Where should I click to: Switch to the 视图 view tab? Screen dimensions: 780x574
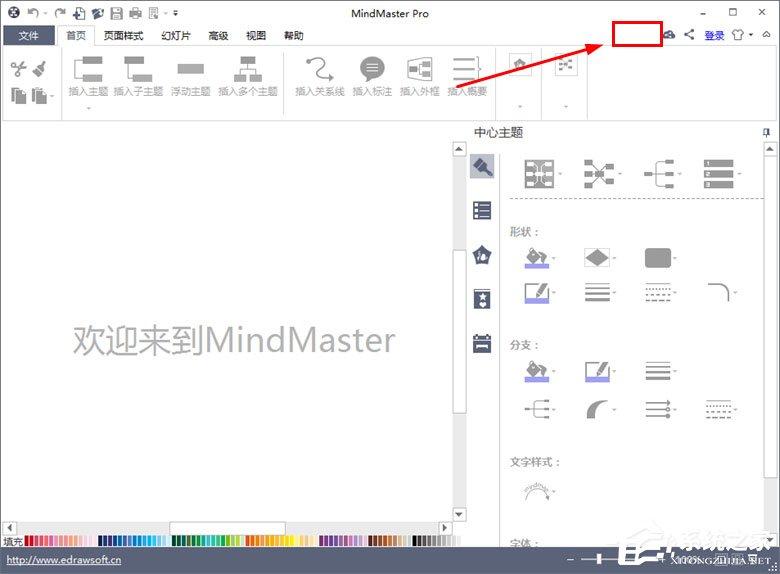(x=256, y=35)
